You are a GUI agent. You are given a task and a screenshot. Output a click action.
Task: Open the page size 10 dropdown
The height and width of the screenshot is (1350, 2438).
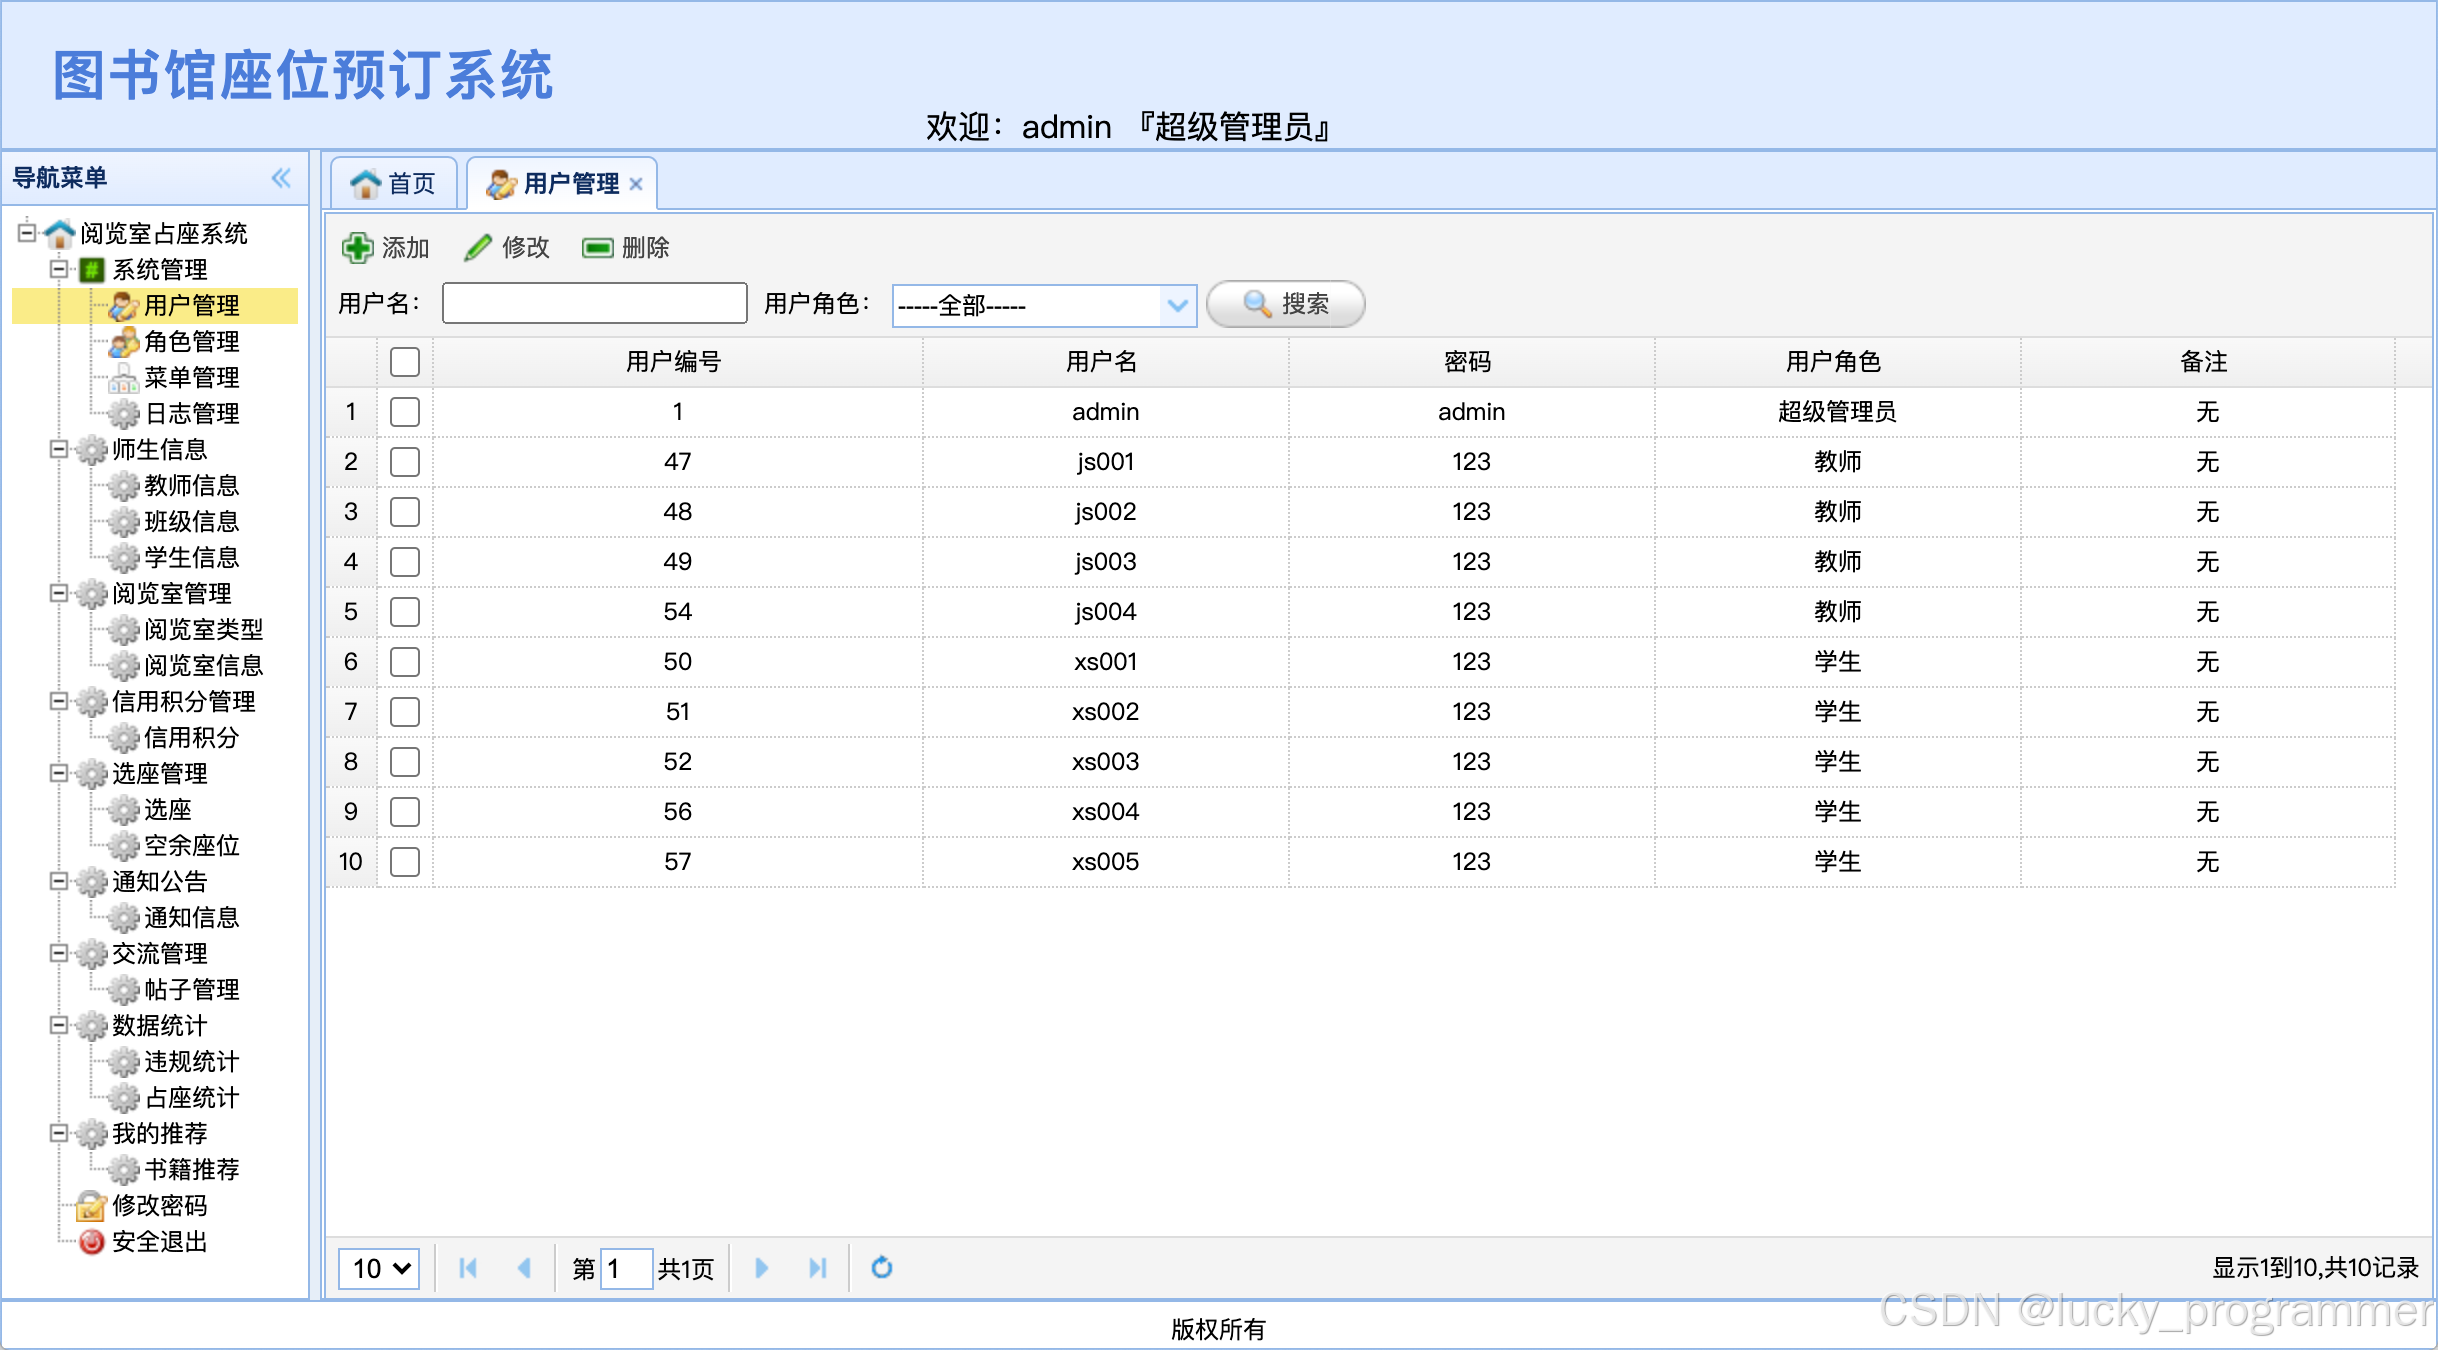coord(379,1268)
